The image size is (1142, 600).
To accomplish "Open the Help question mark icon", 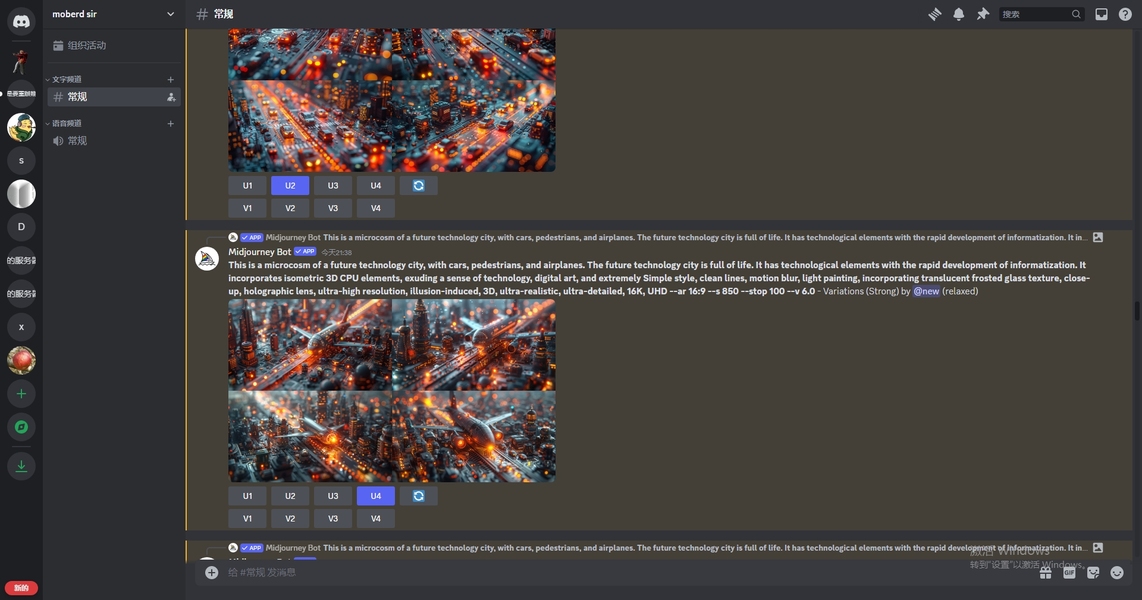I will [1125, 14].
